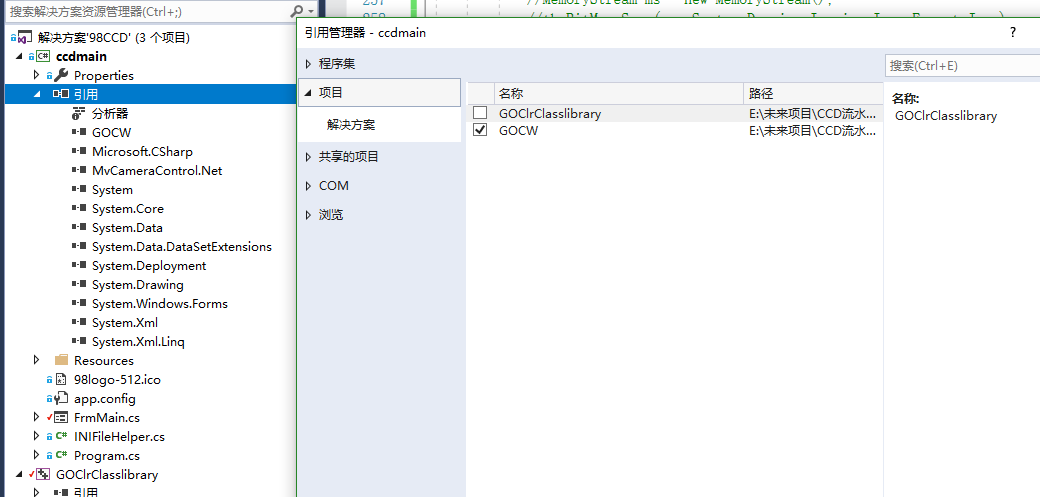The image size is (1040, 497).
Task: Click the 引用 references icon under ccdmain
Action: [61, 94]
